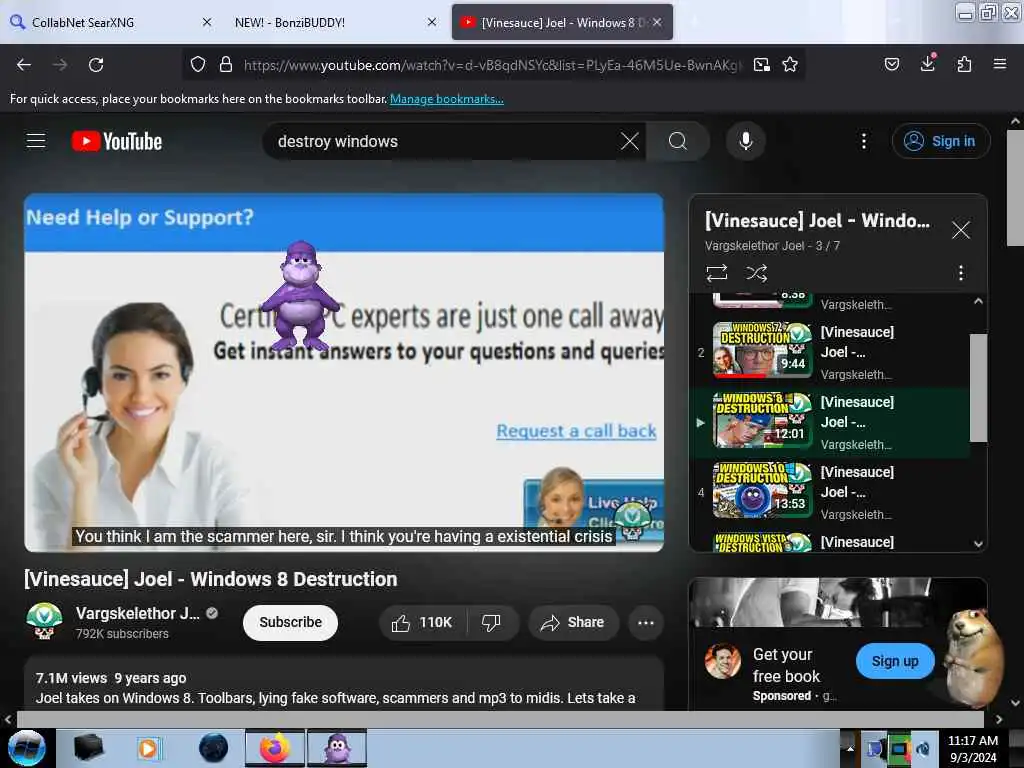Click the Sign up ad button
The image size is (1024, 768).
point(895,661)
